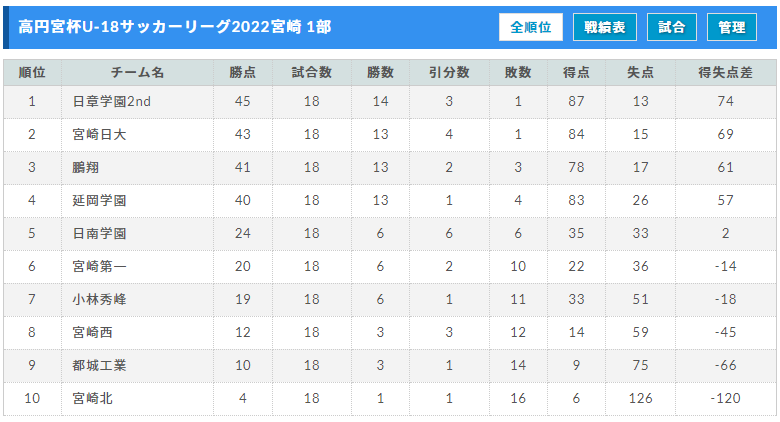Click the 勝点 column header
This screenshot has width=780, height=422.
tap(243, 73)
